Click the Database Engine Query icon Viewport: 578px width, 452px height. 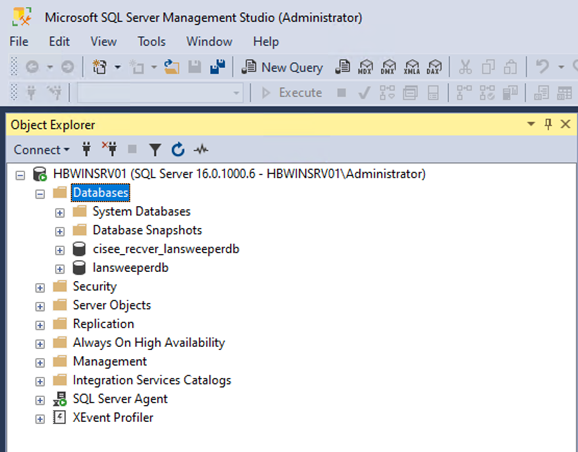click(x=342, y=67)
